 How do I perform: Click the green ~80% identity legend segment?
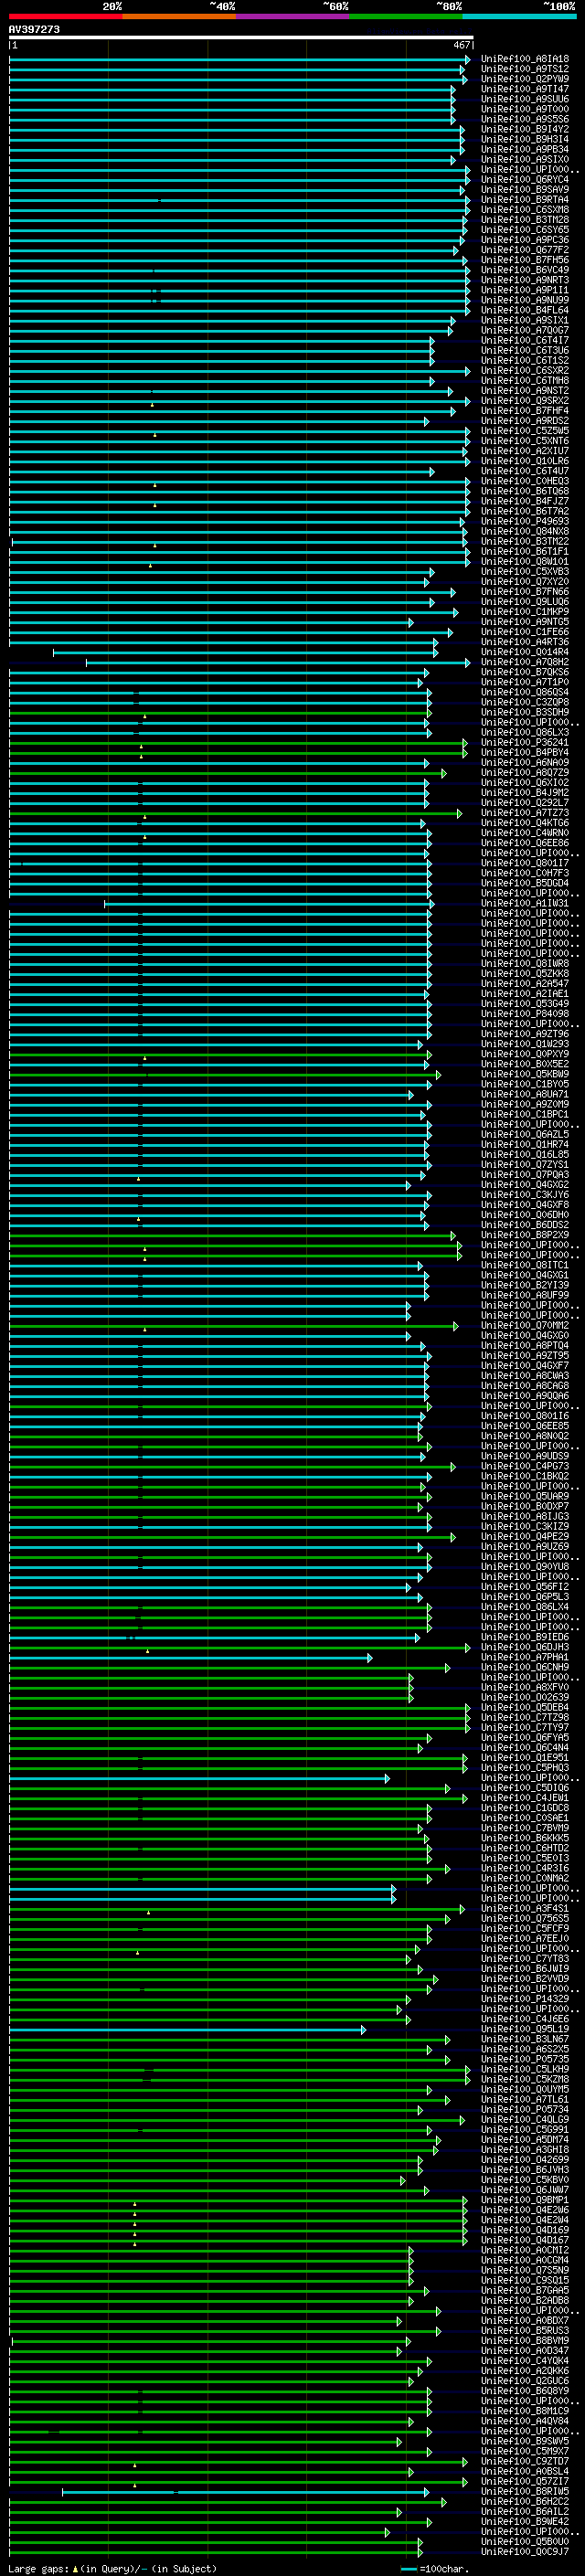point(406,16)
